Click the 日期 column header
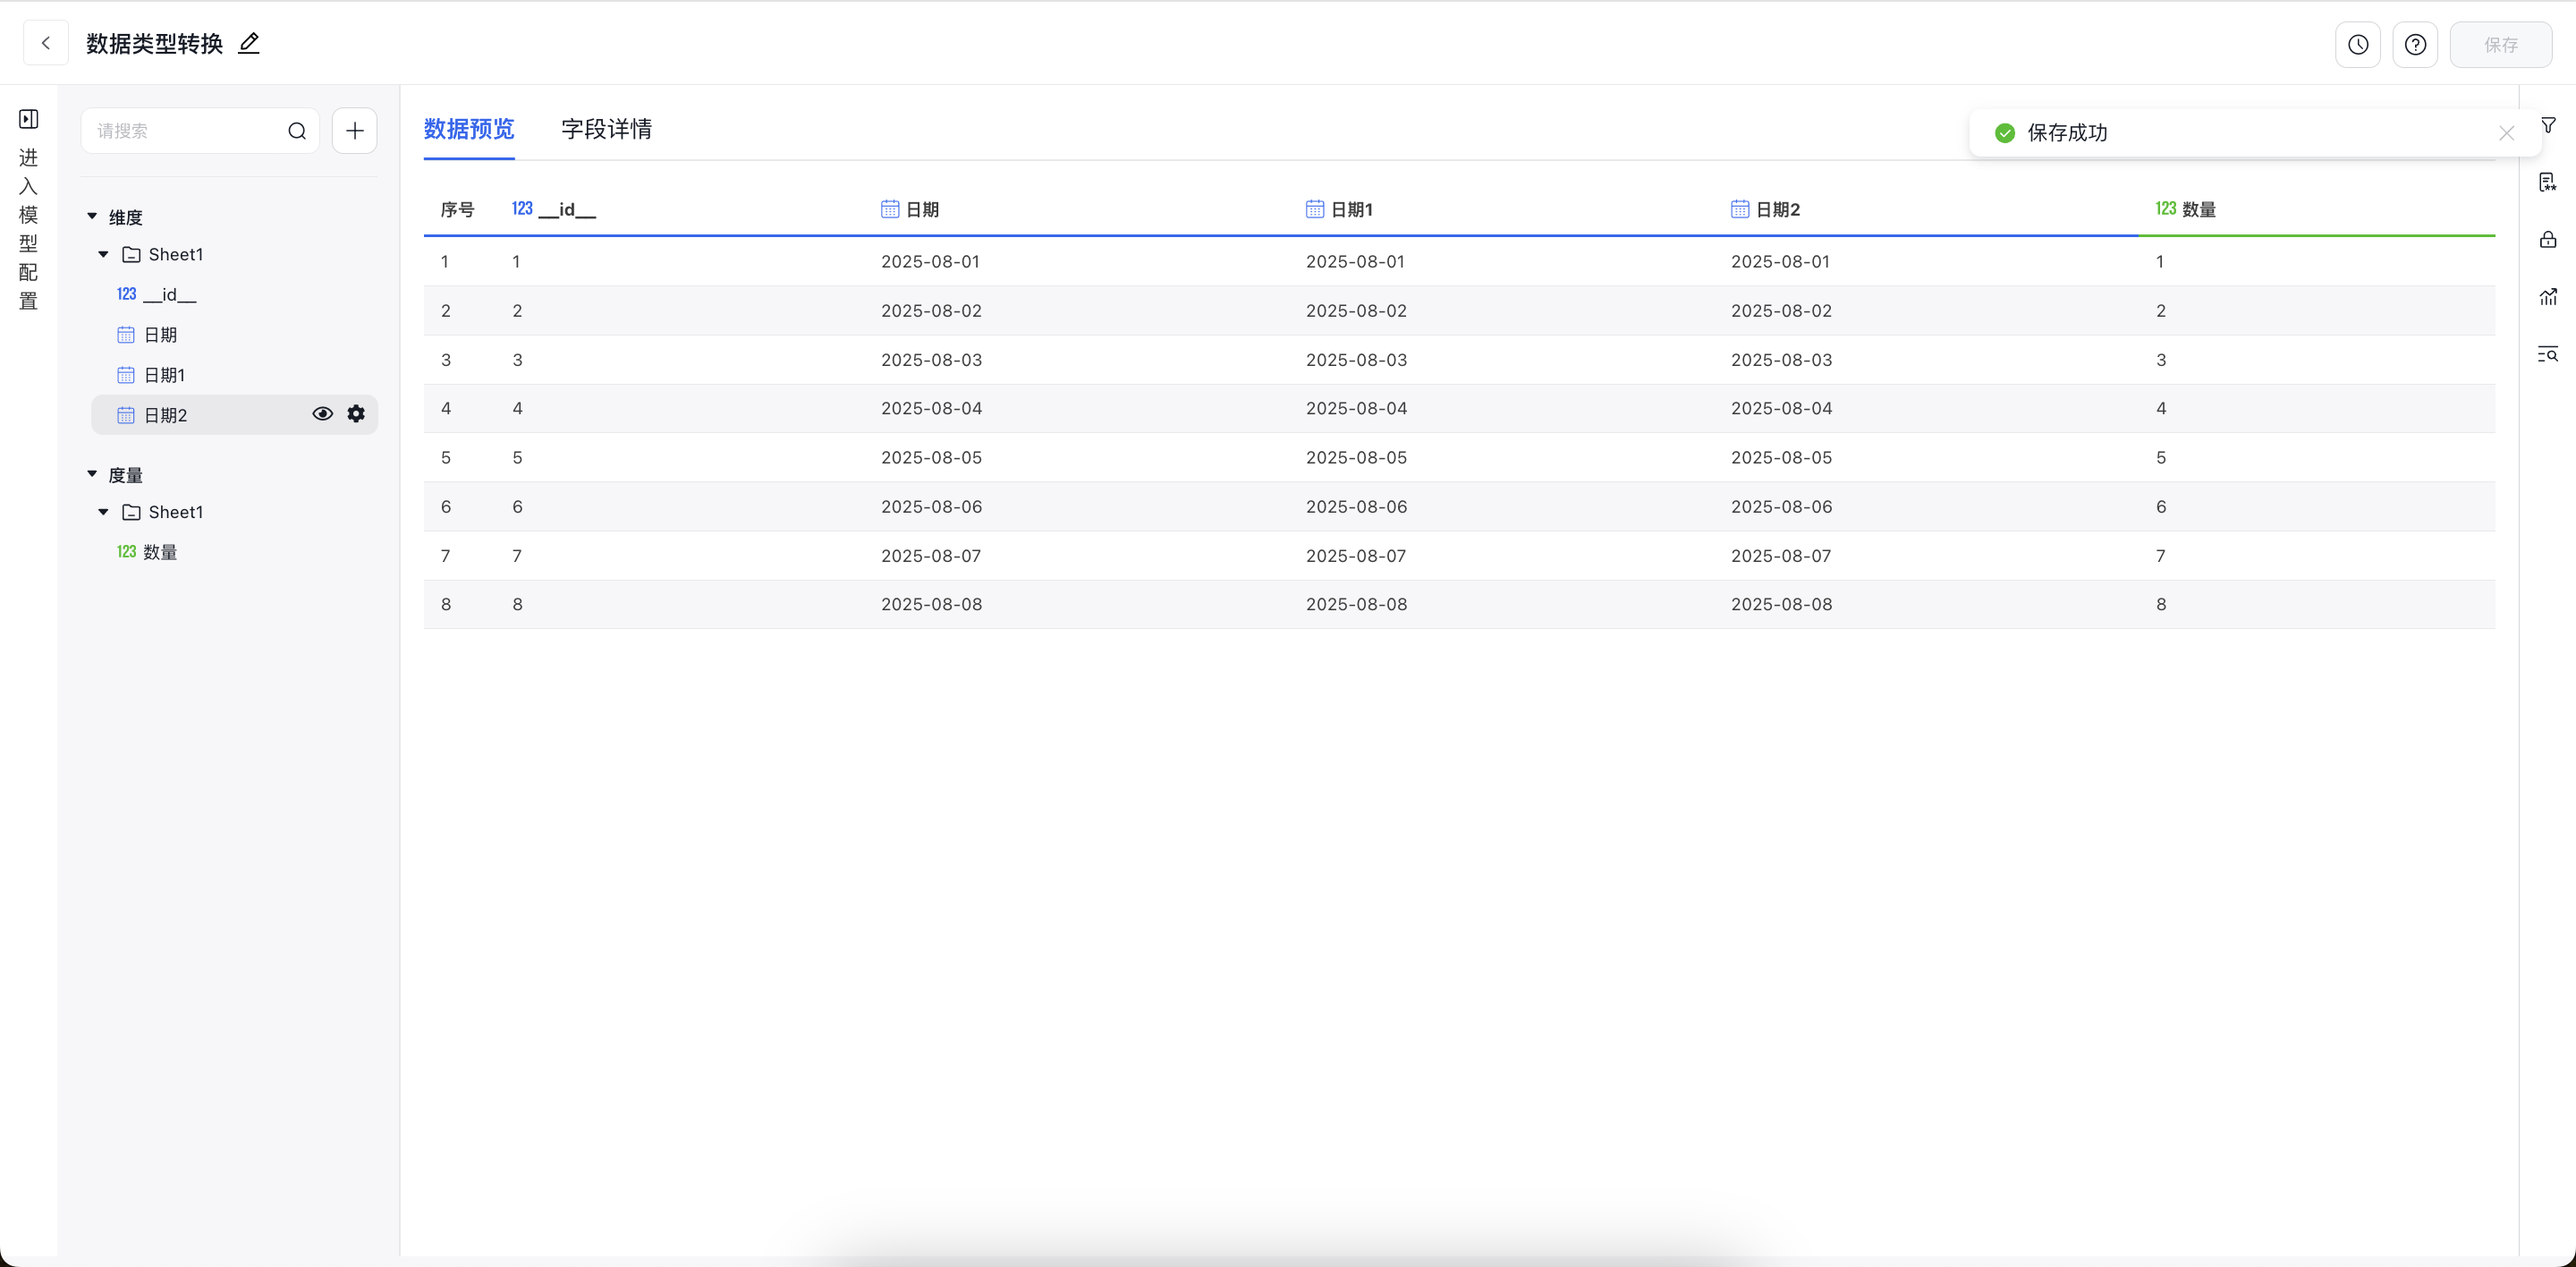This screenshot has height=1267, width=2576. [922, 209]
